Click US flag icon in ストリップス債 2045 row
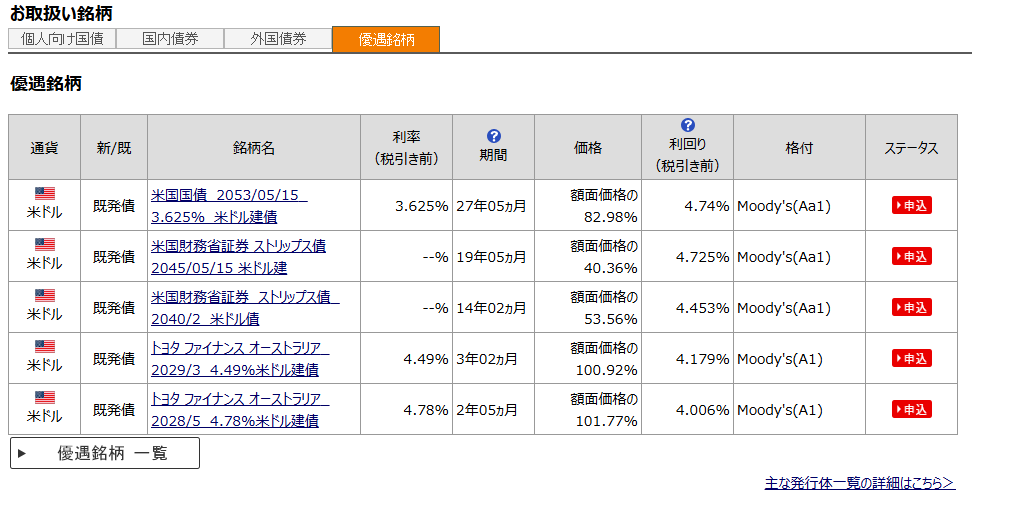1016x511 pixels. (x=44, y=245)
